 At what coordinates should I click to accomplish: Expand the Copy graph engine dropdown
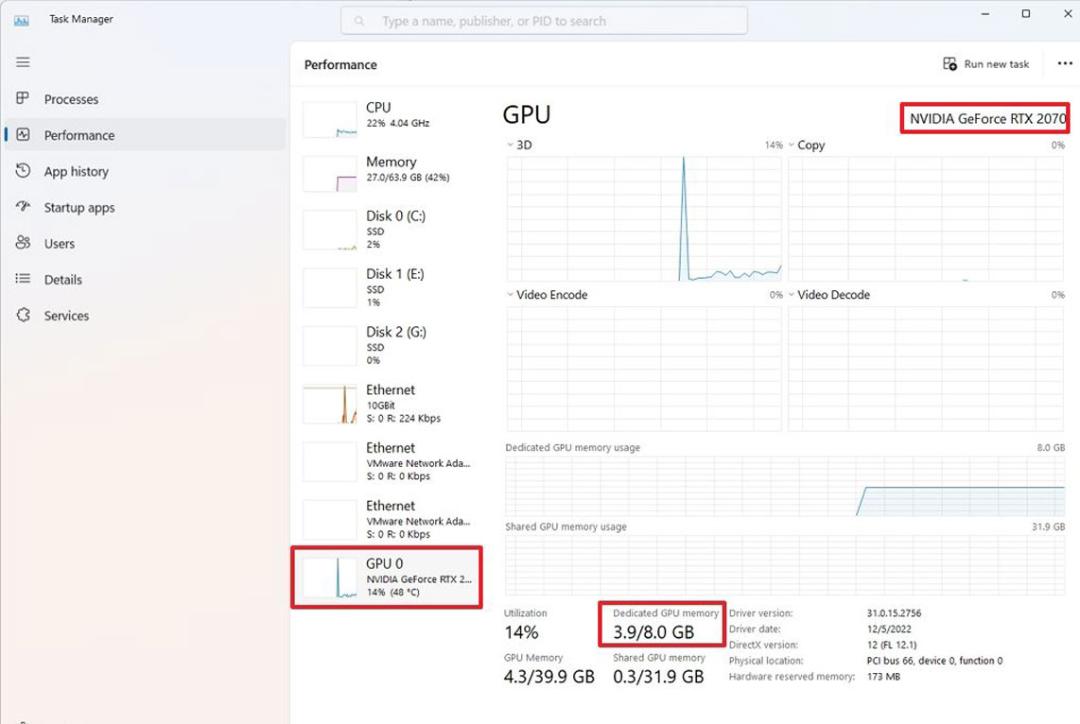[x=791, y=145]
